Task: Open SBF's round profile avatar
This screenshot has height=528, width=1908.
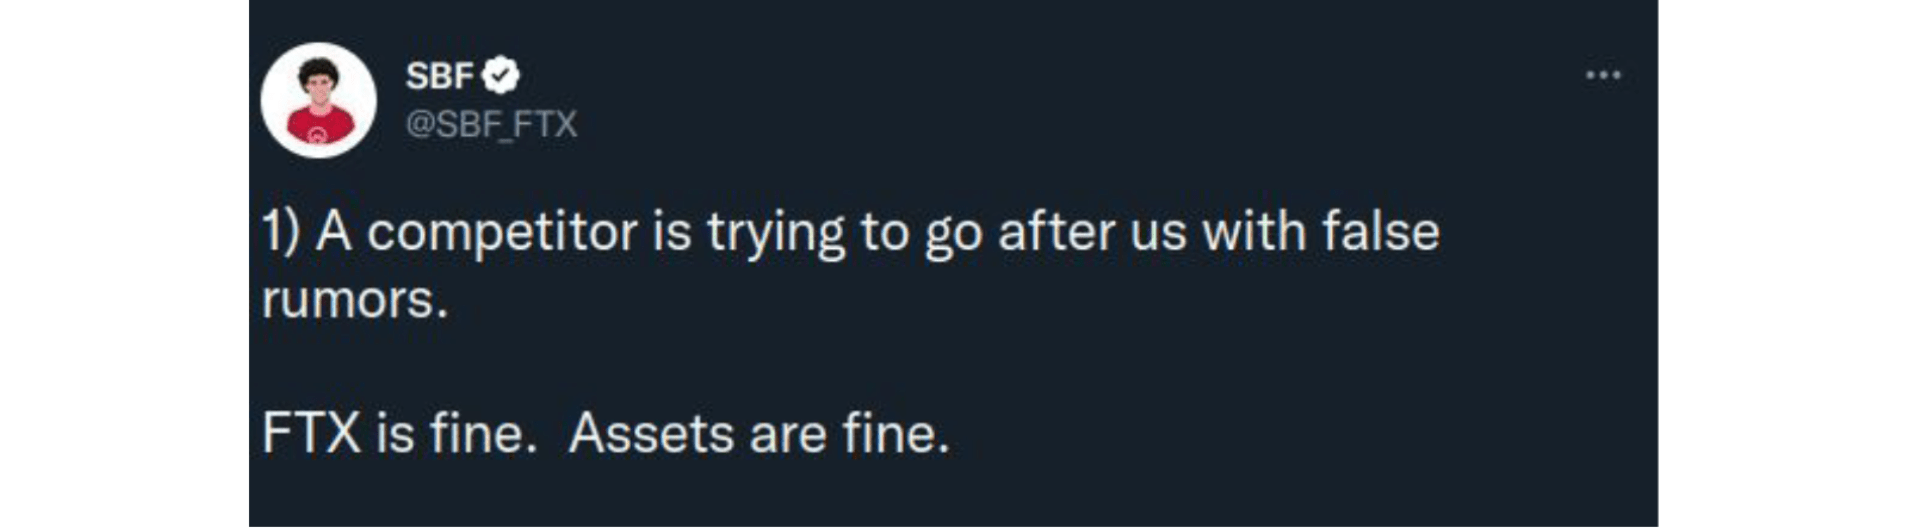Action: pos(318,100)
